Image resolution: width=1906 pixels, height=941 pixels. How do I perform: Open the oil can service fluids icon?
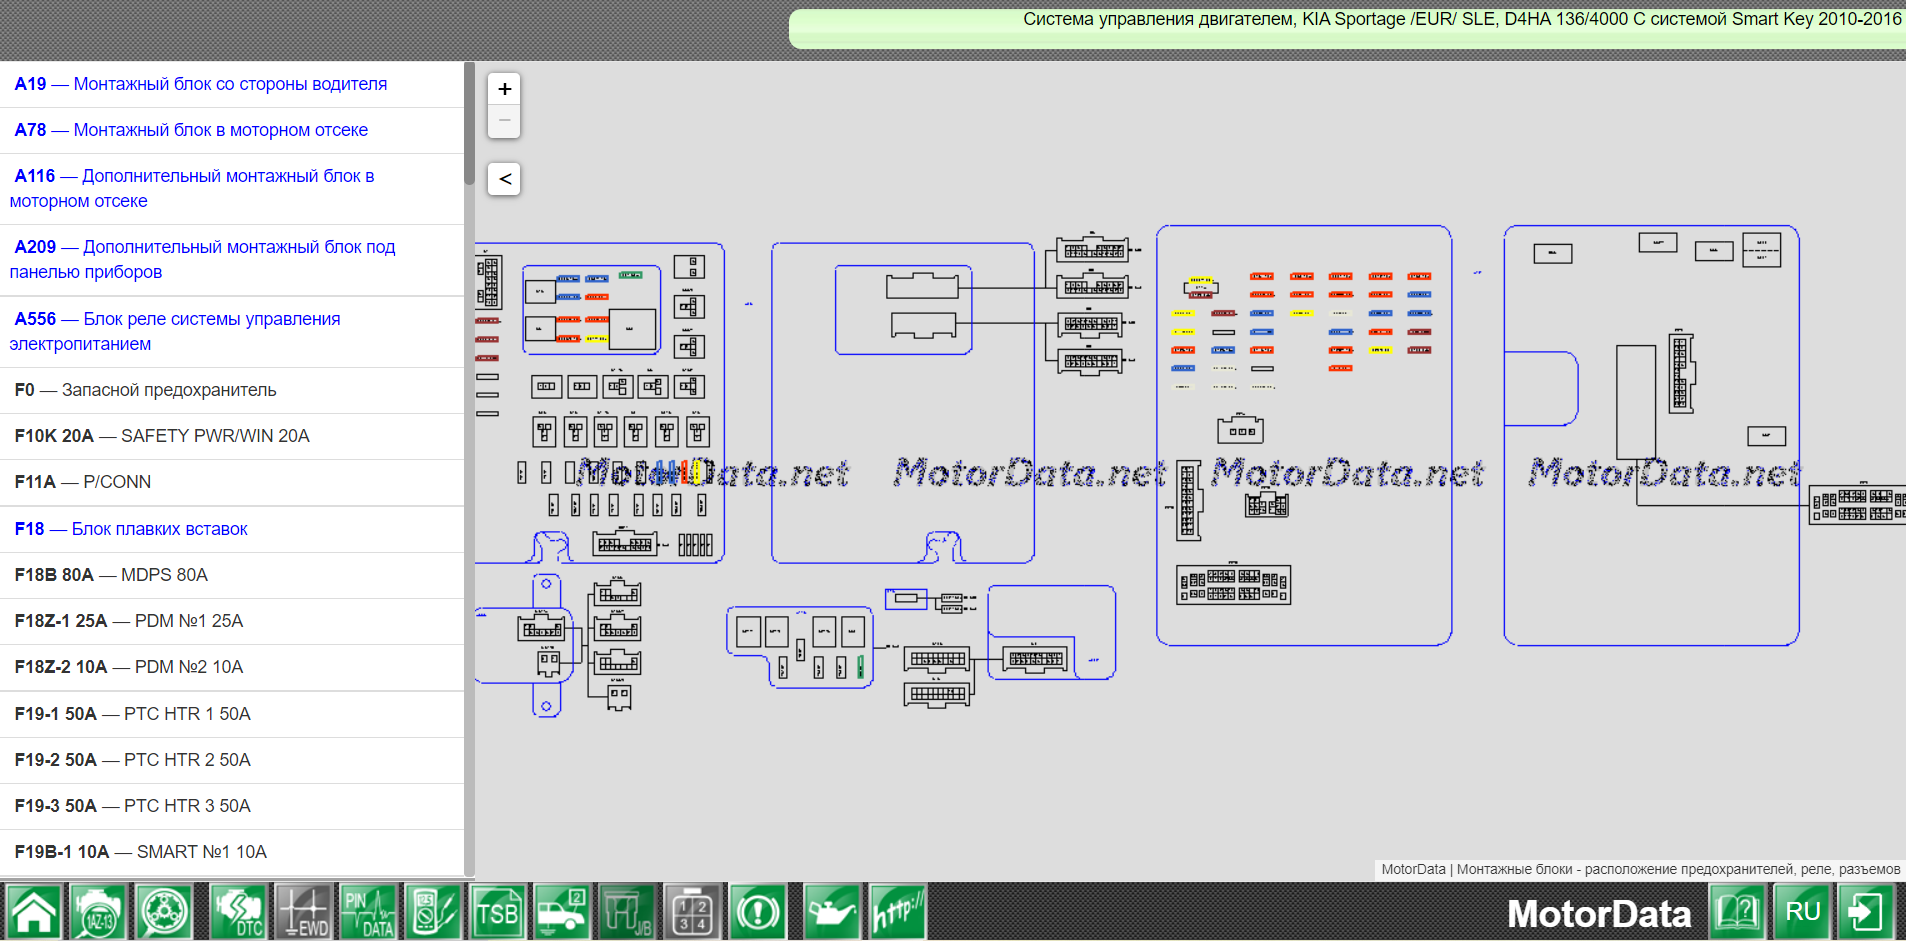pyautogui.click(x=830, y=912)
